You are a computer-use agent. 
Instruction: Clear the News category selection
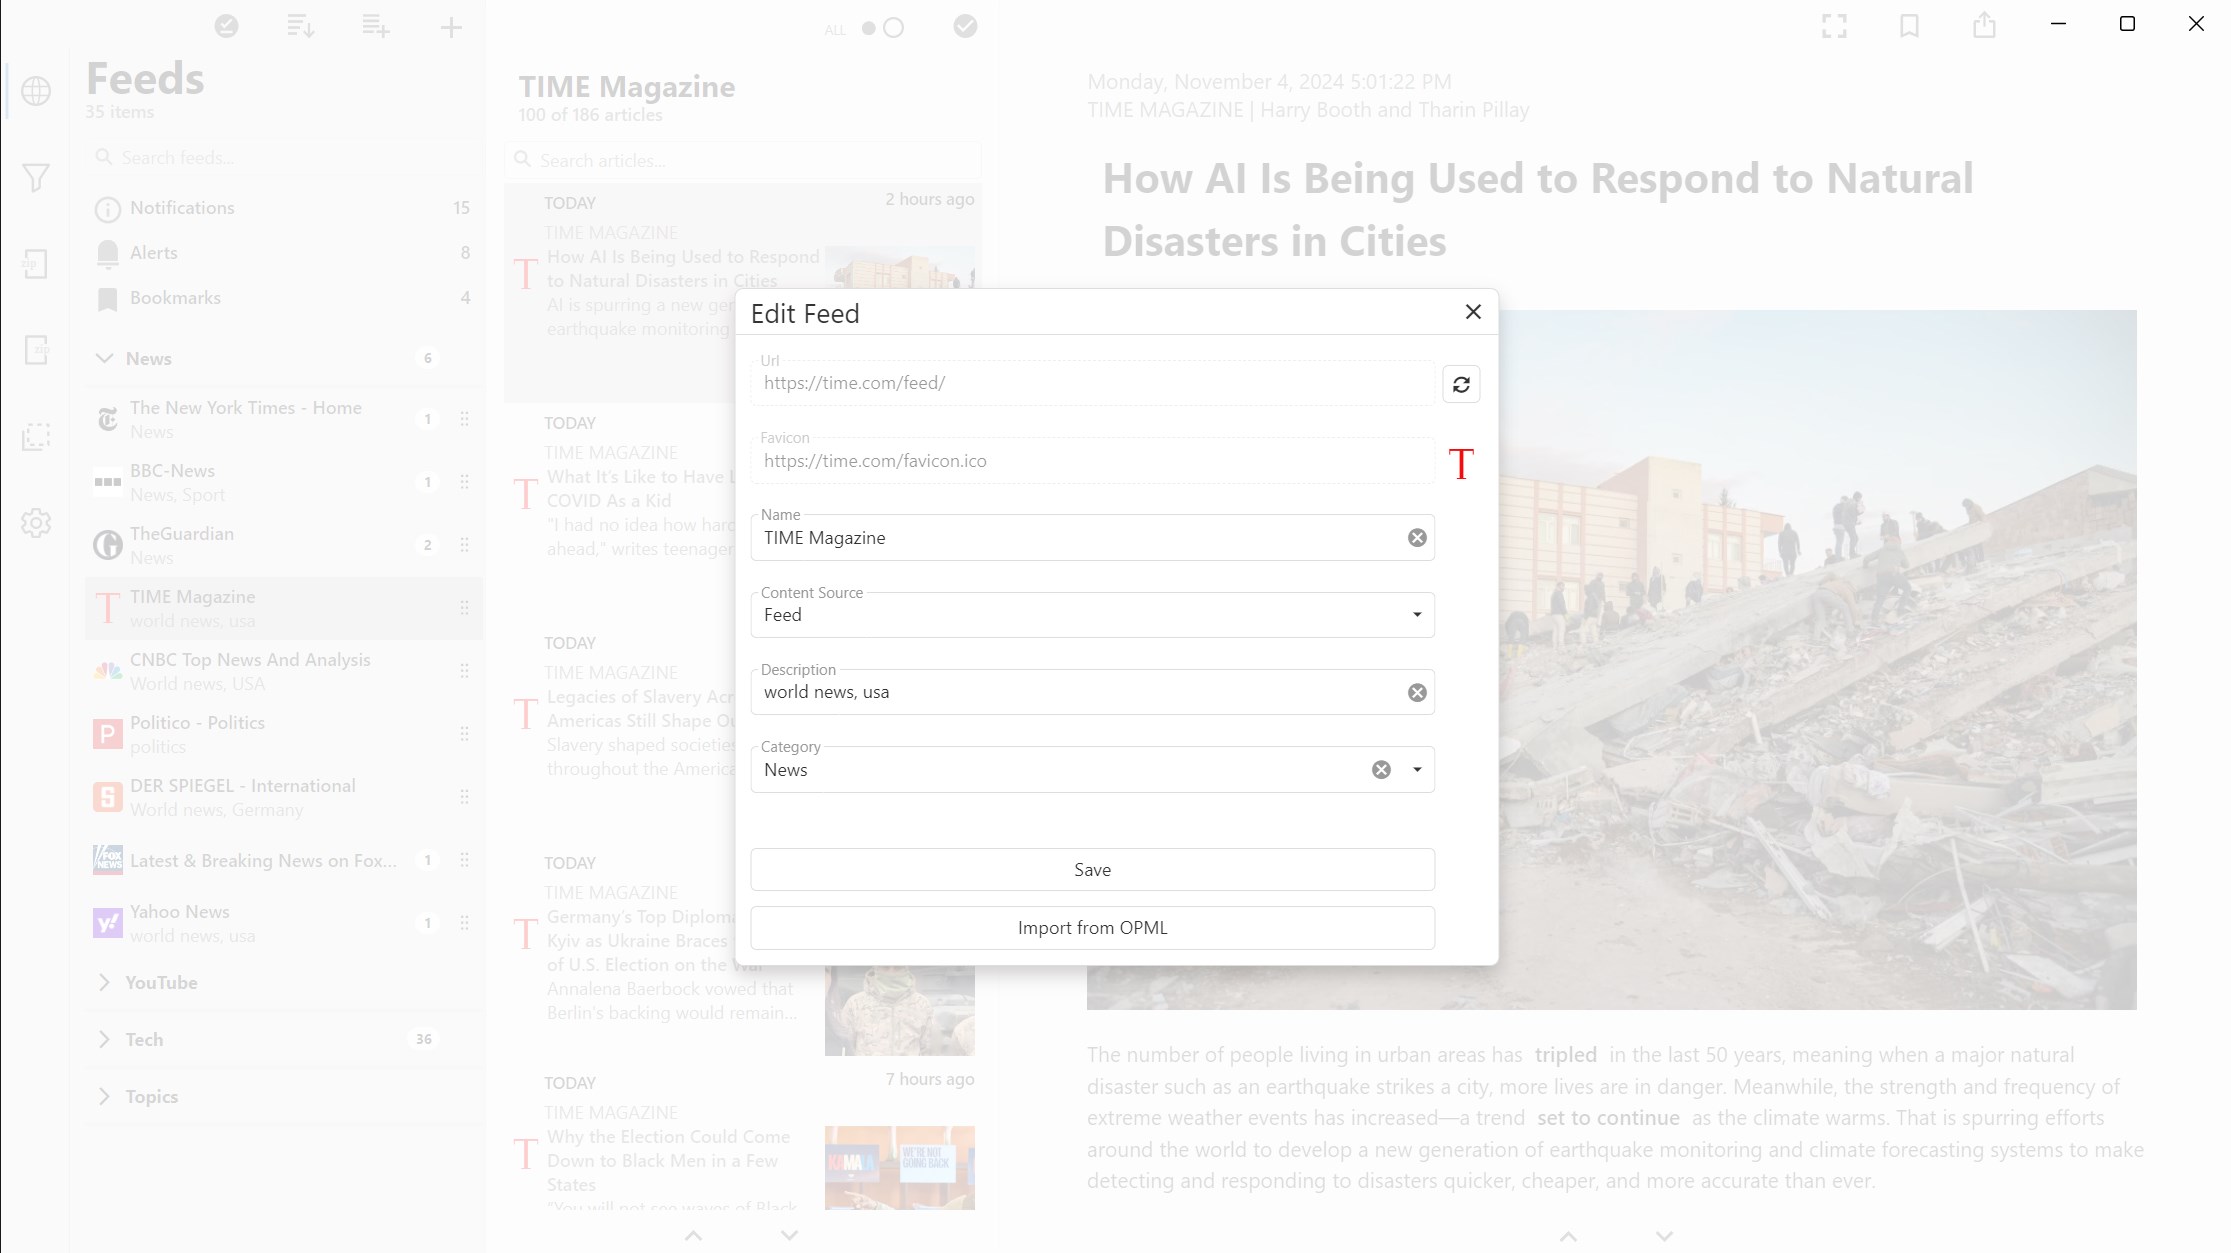1381,770
